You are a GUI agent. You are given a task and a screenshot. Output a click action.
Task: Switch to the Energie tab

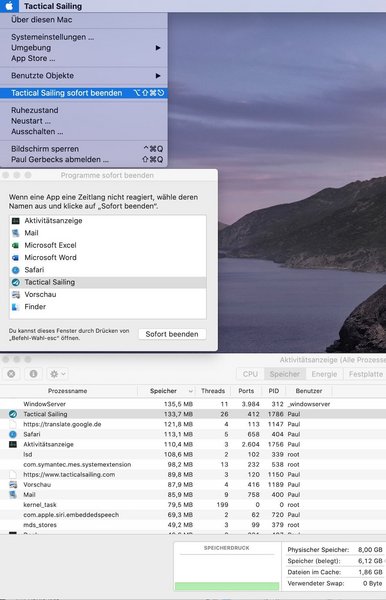(324, 374)
